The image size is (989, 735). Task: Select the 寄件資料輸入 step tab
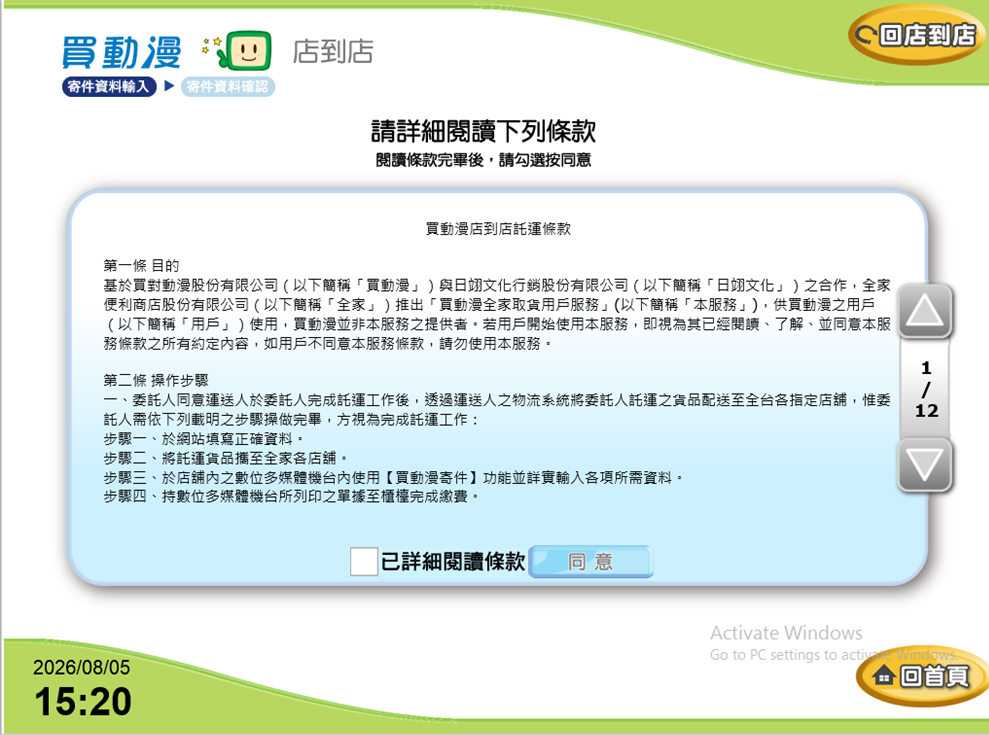click(108, 86)
